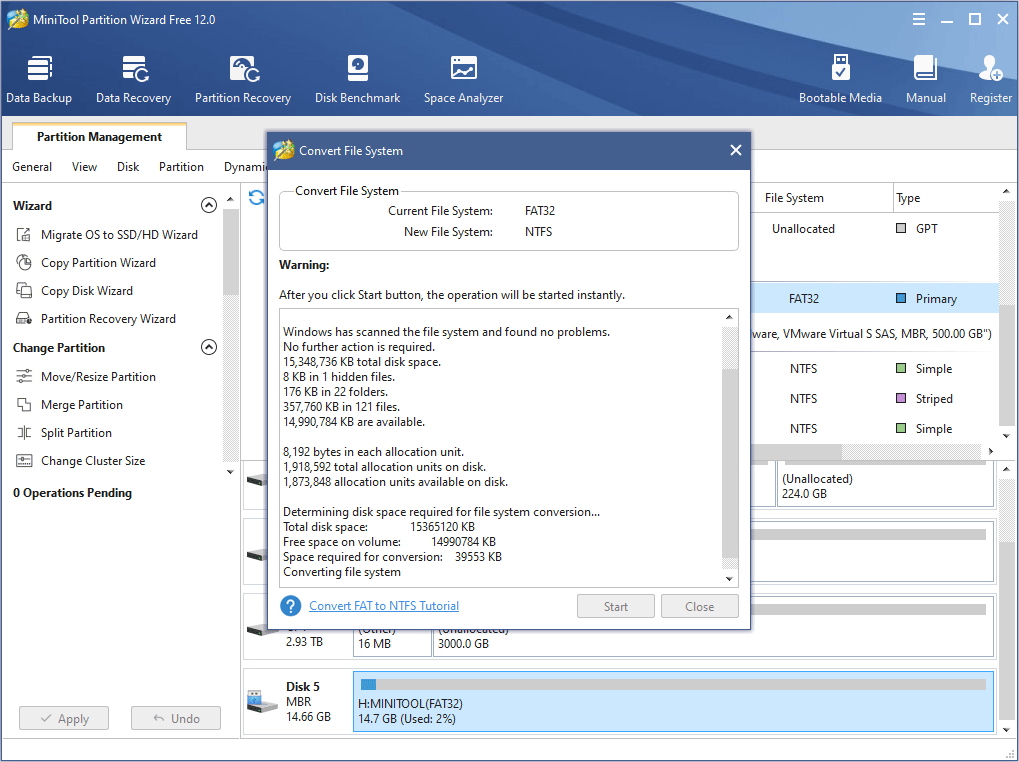
Task: Switch to Partition Management tab
Action: pos(99,136)
